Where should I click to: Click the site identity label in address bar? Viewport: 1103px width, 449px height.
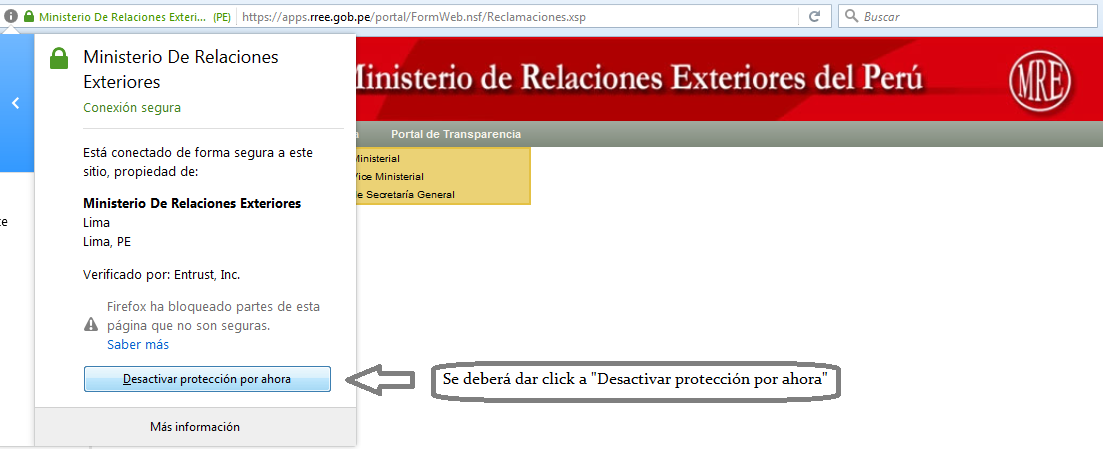point(134,16)
